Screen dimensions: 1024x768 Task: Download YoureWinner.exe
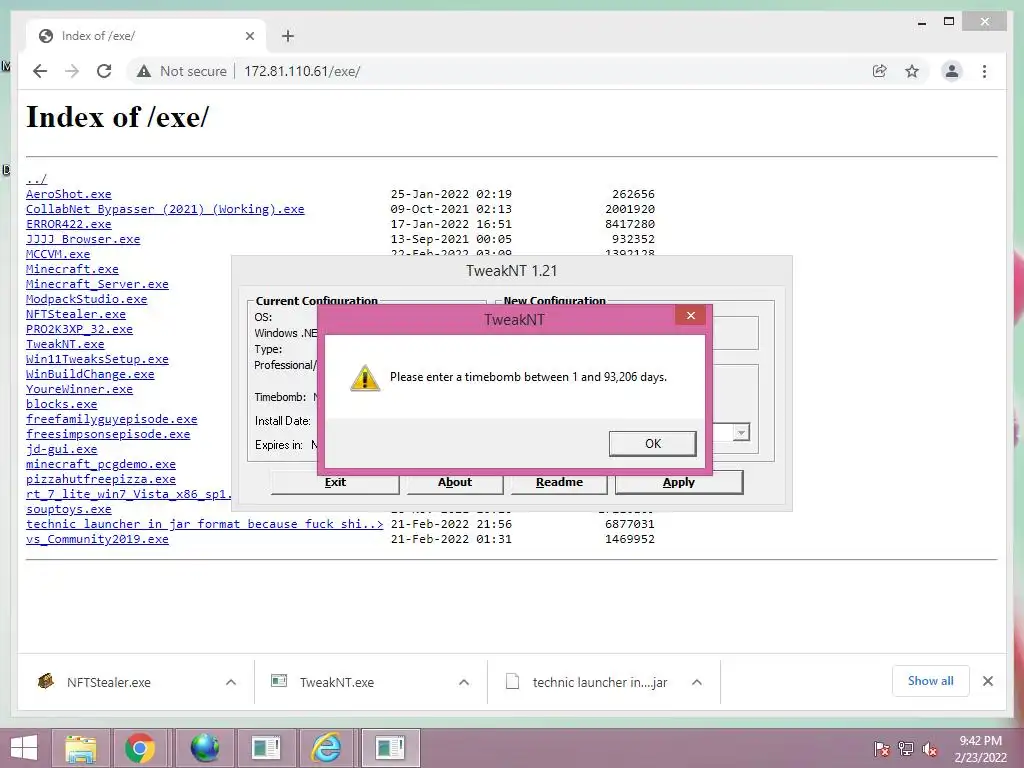(x=80, y=389)
